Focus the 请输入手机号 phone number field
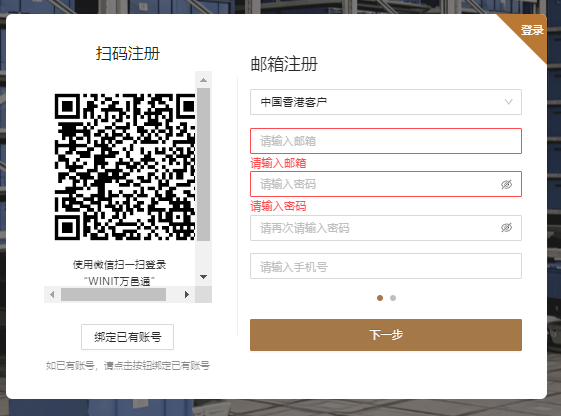The height and width of the screenshot is (416, 561). tap(386, 266)
